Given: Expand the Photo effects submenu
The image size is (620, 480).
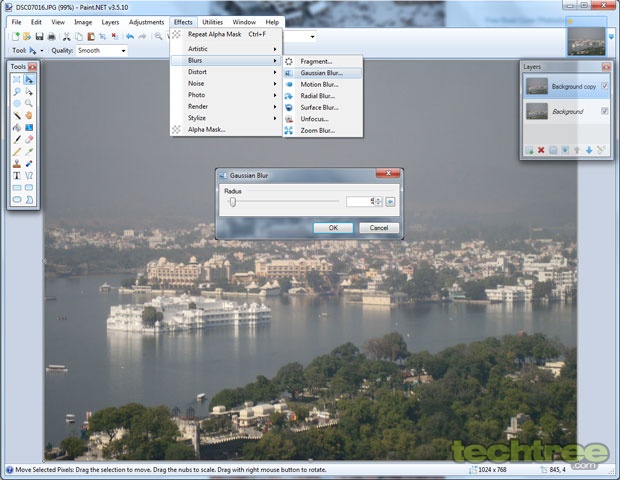Looking at the screenshot, I should pyautogui.click(x=226, y=95).
